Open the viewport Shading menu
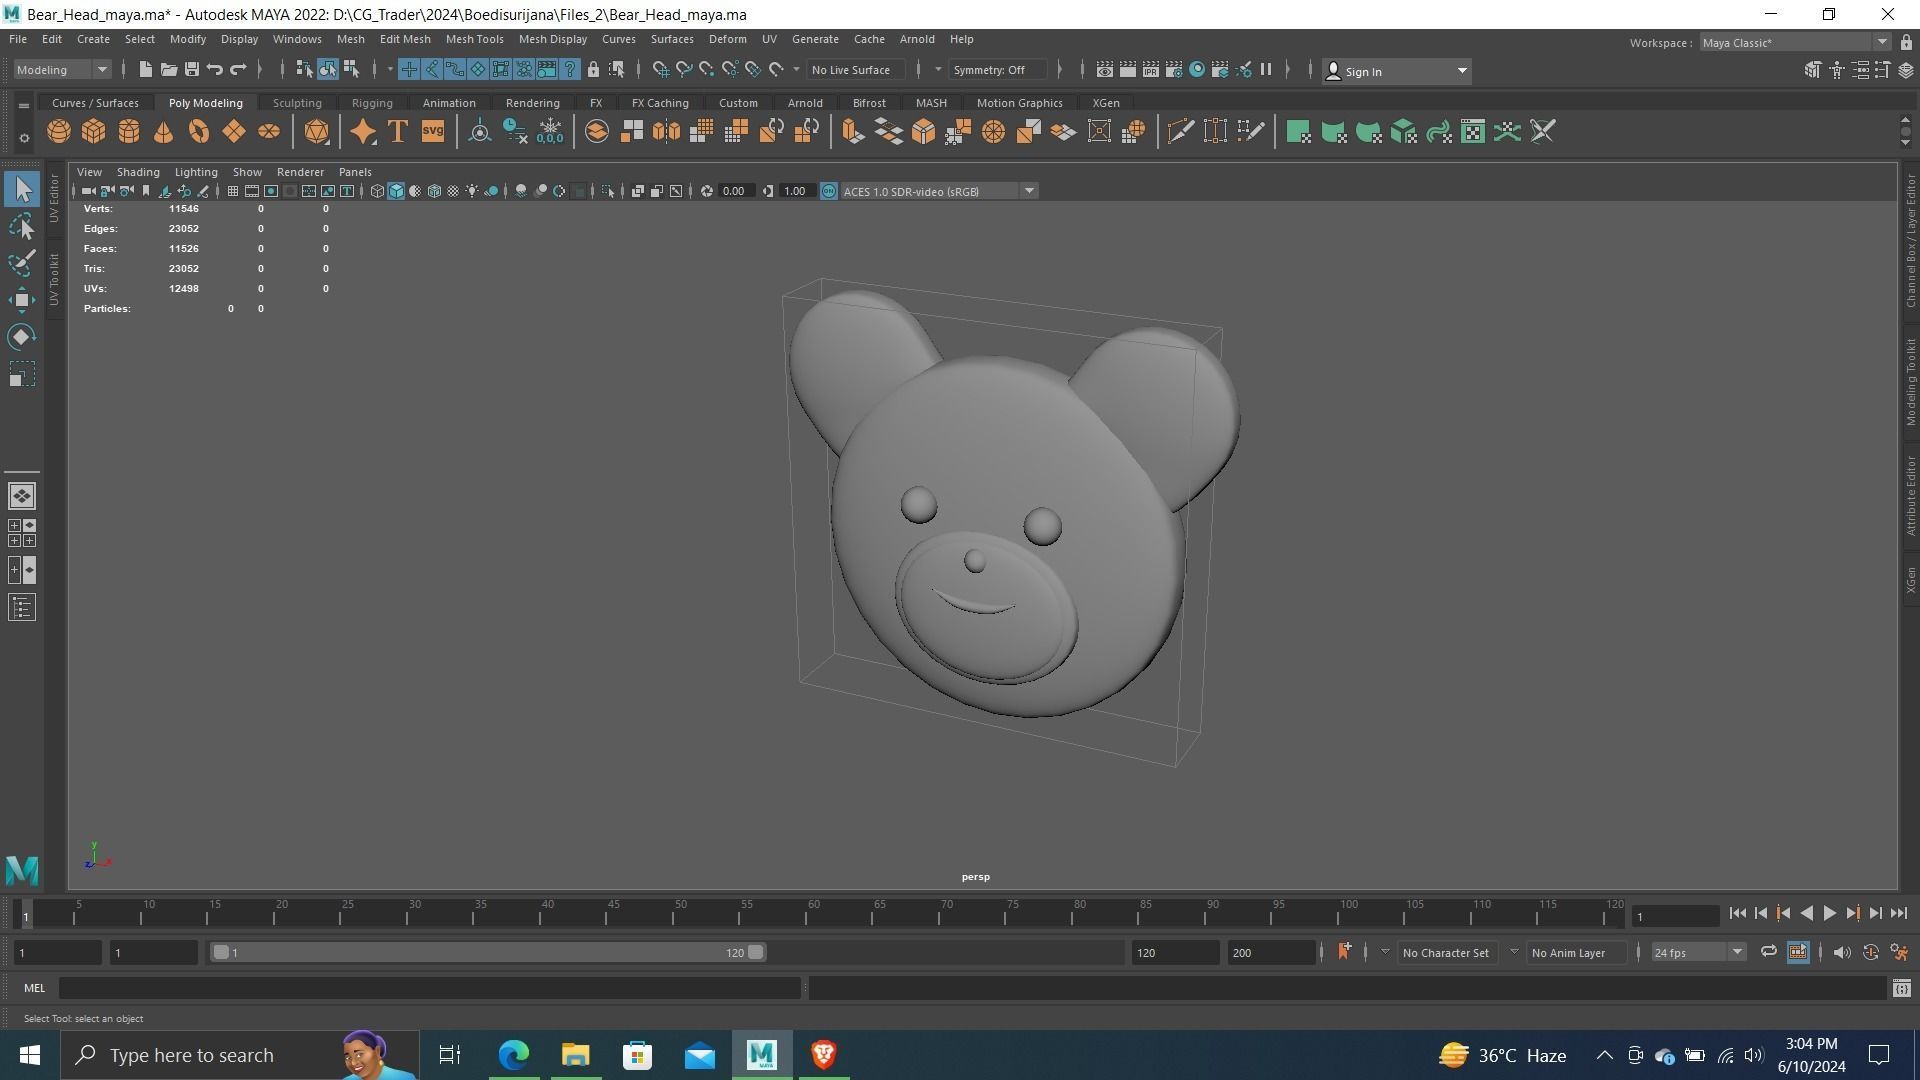 pos(138,172)
